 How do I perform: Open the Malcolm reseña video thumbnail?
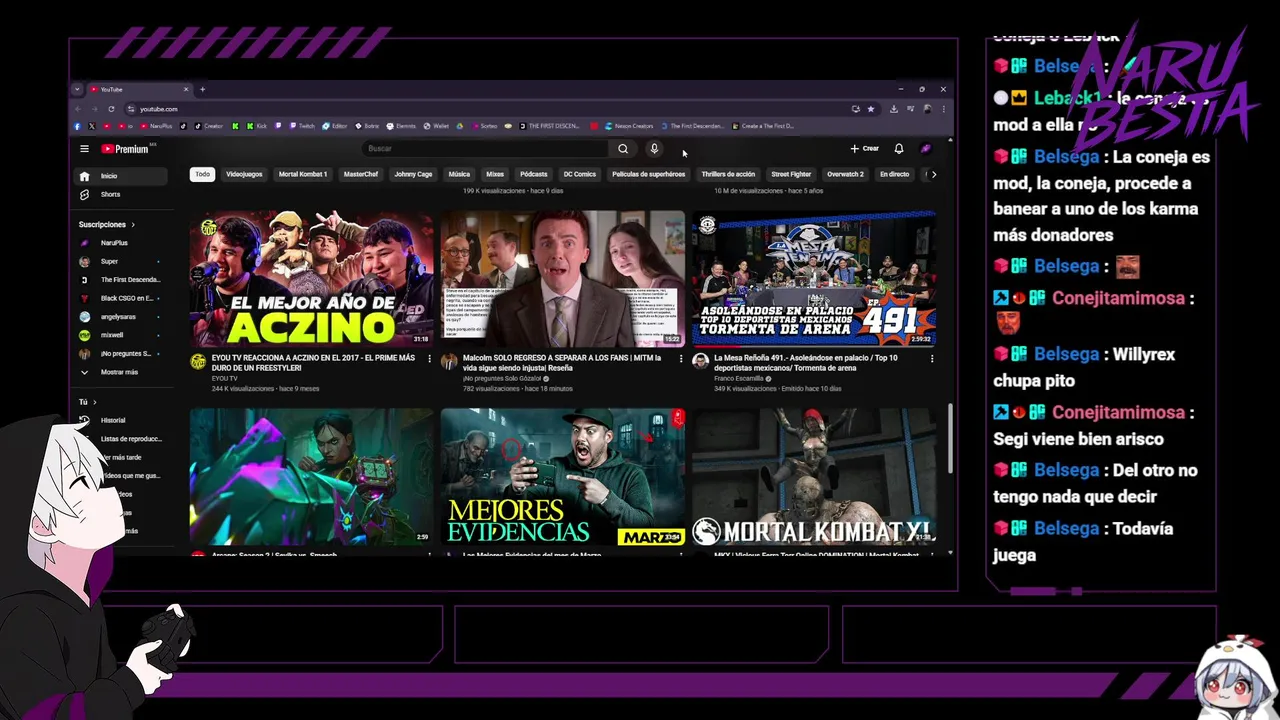563,278
